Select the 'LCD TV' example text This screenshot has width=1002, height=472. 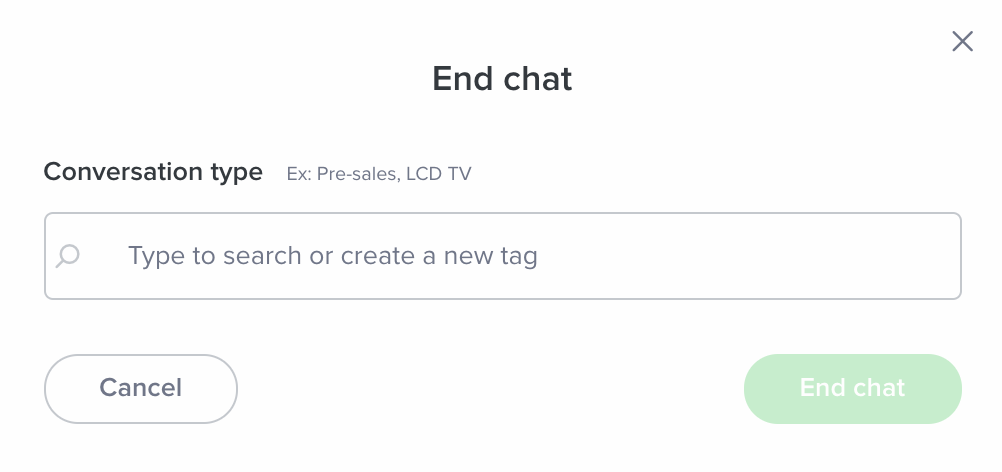pos(438,174)
